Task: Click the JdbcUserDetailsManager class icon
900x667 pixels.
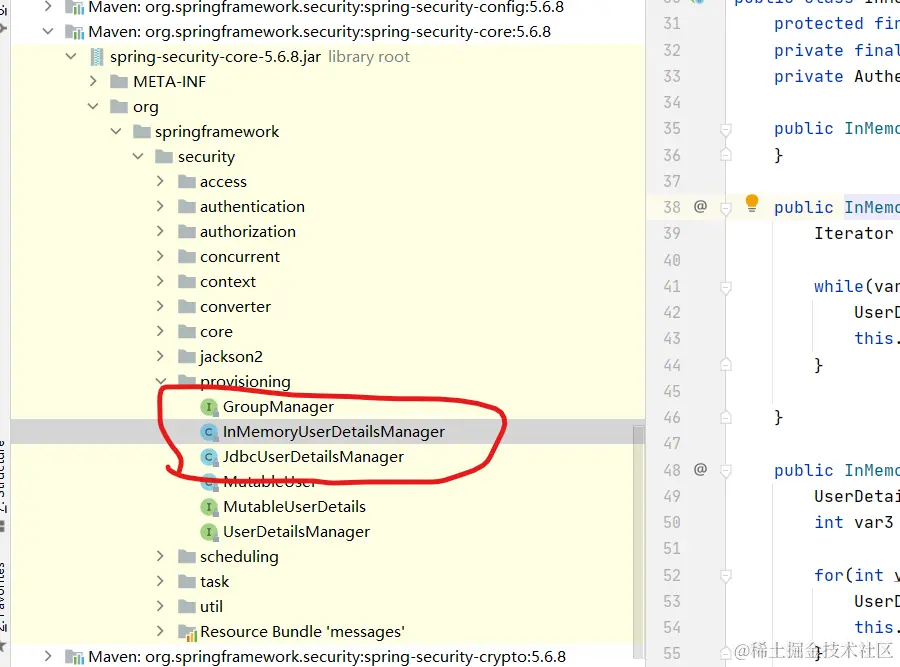Action: [x=209, y=457]
